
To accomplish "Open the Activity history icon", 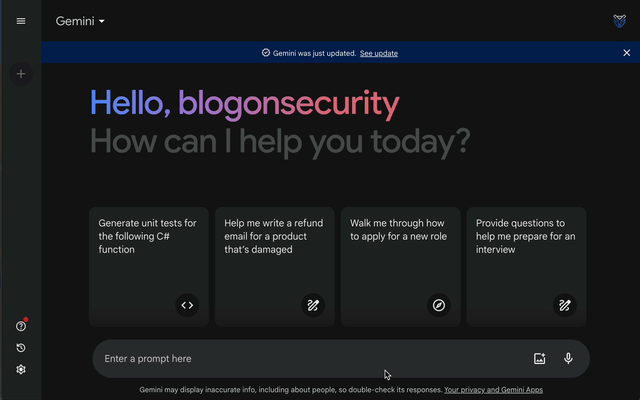I will click(21, 348).
